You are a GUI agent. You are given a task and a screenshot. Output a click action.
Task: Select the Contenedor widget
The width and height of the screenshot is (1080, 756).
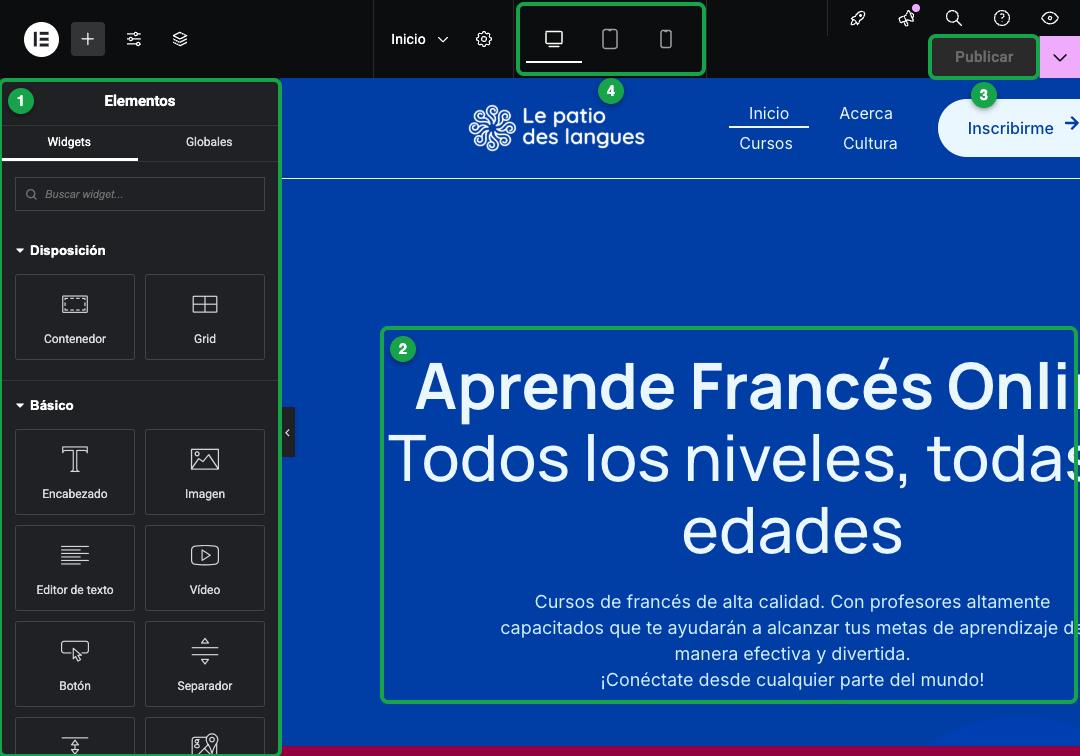pos(75,317)
